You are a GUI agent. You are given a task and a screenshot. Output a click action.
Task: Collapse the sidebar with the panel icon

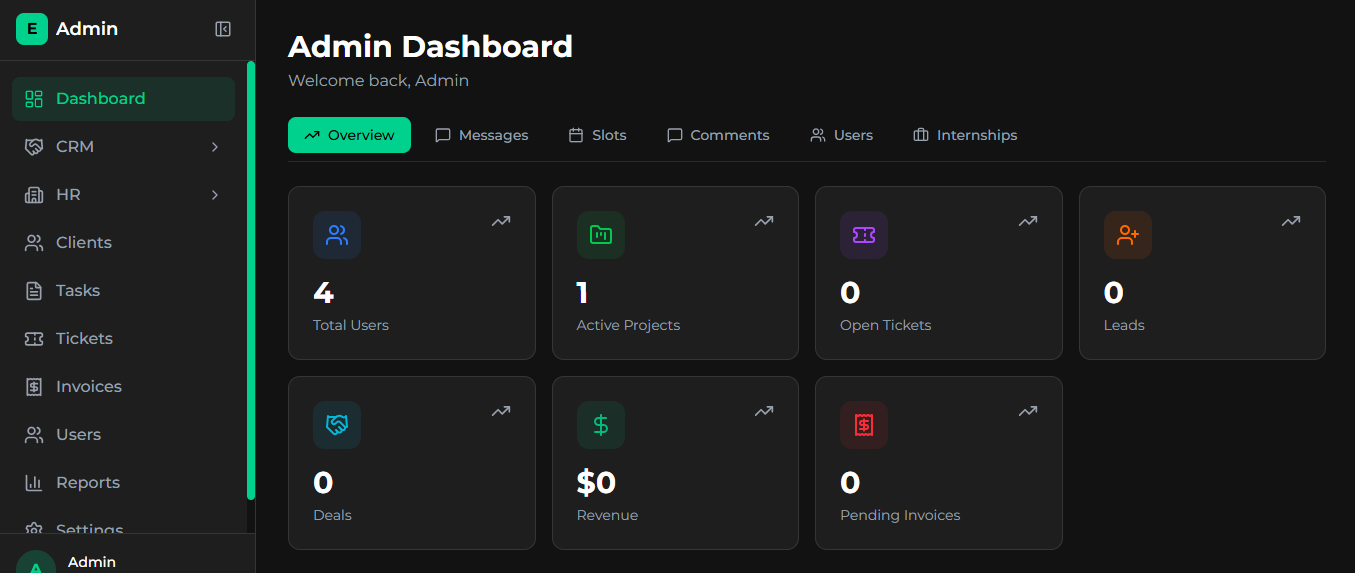[223, 29]
